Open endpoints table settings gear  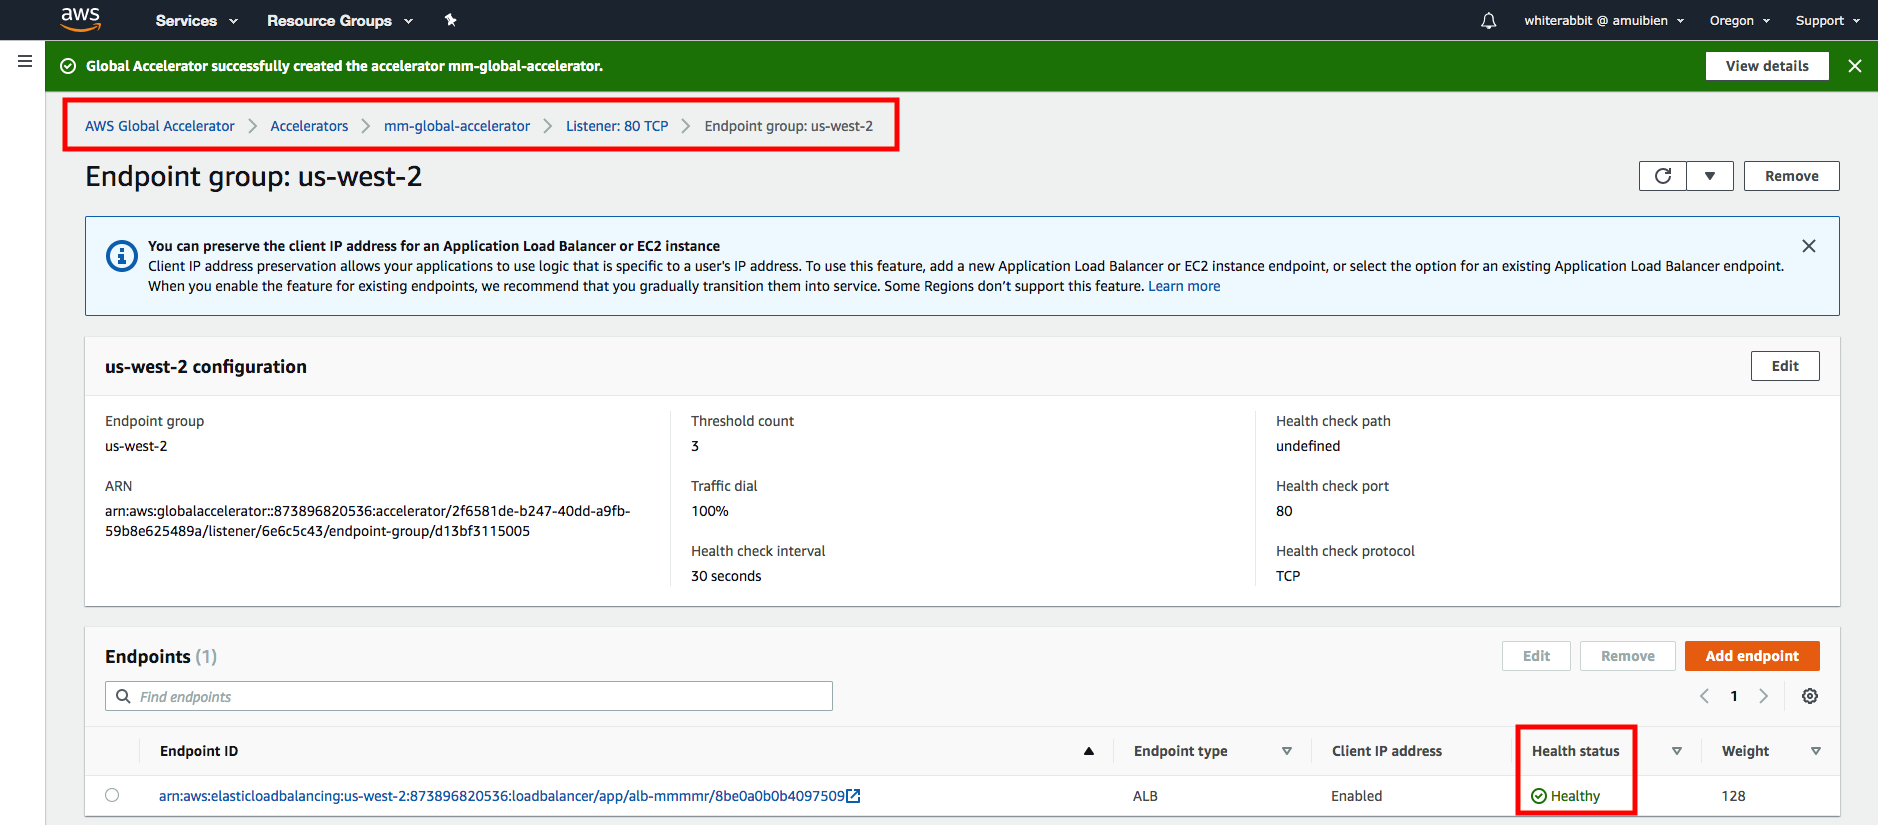pyautogui.click(x=1810, y=696)
